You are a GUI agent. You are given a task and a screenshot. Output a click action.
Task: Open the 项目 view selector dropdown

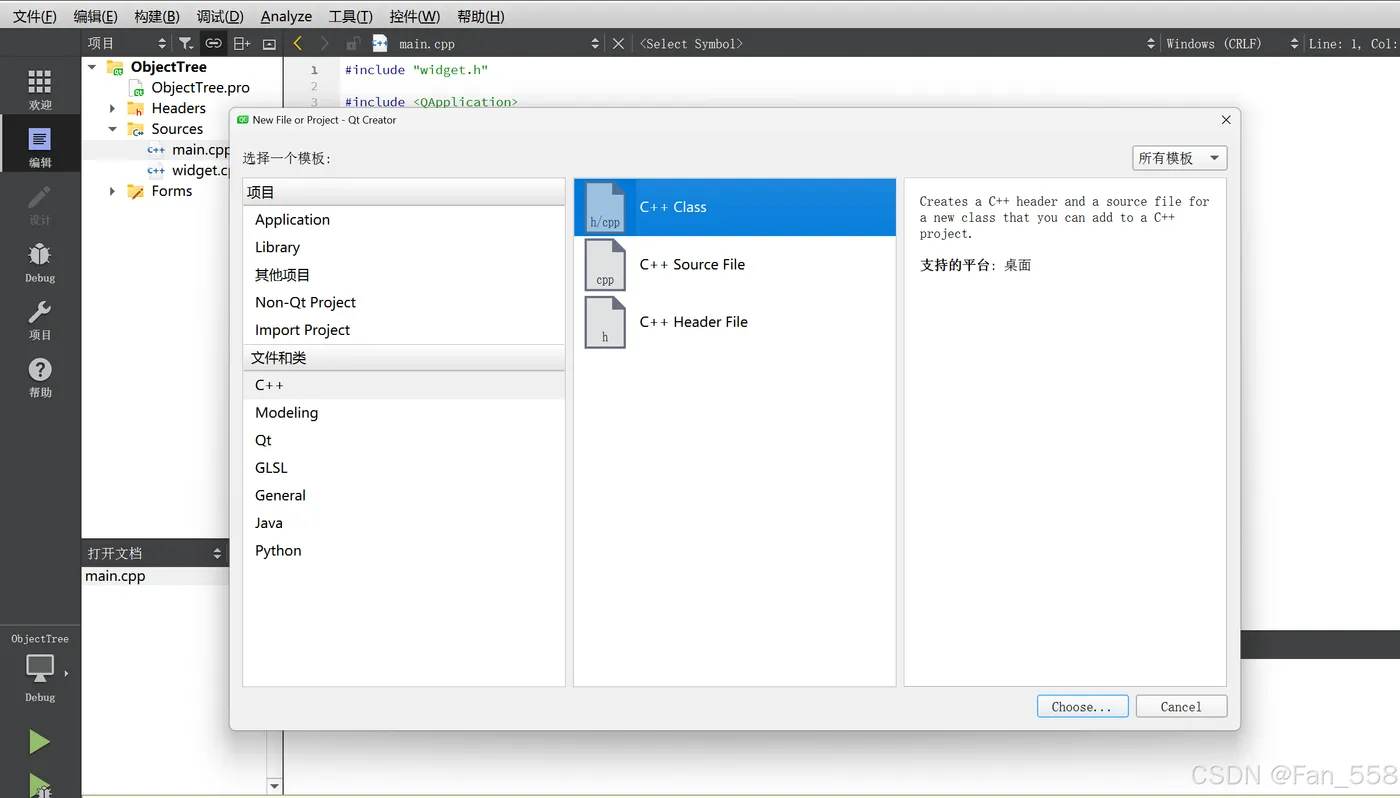pos(127,43)
